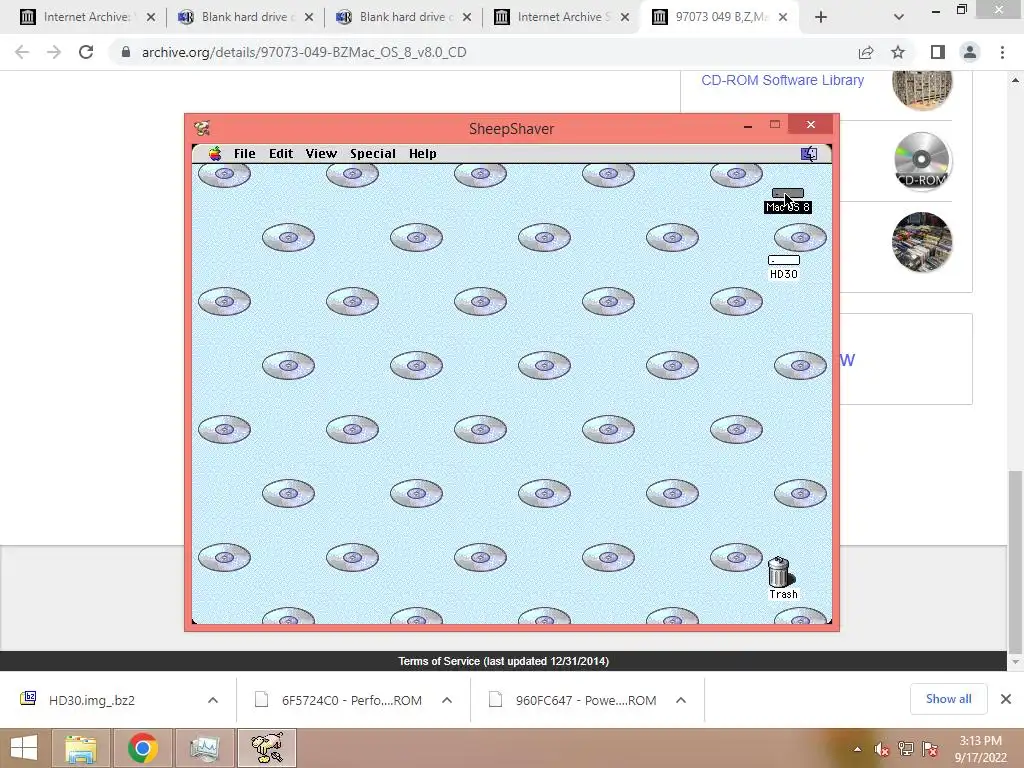Image resolution: width=1024 pixels, height=768 pixels.
Task: Click the SheepShaver title bar icon
Action: pyautogui.click(x=202, y=128)
